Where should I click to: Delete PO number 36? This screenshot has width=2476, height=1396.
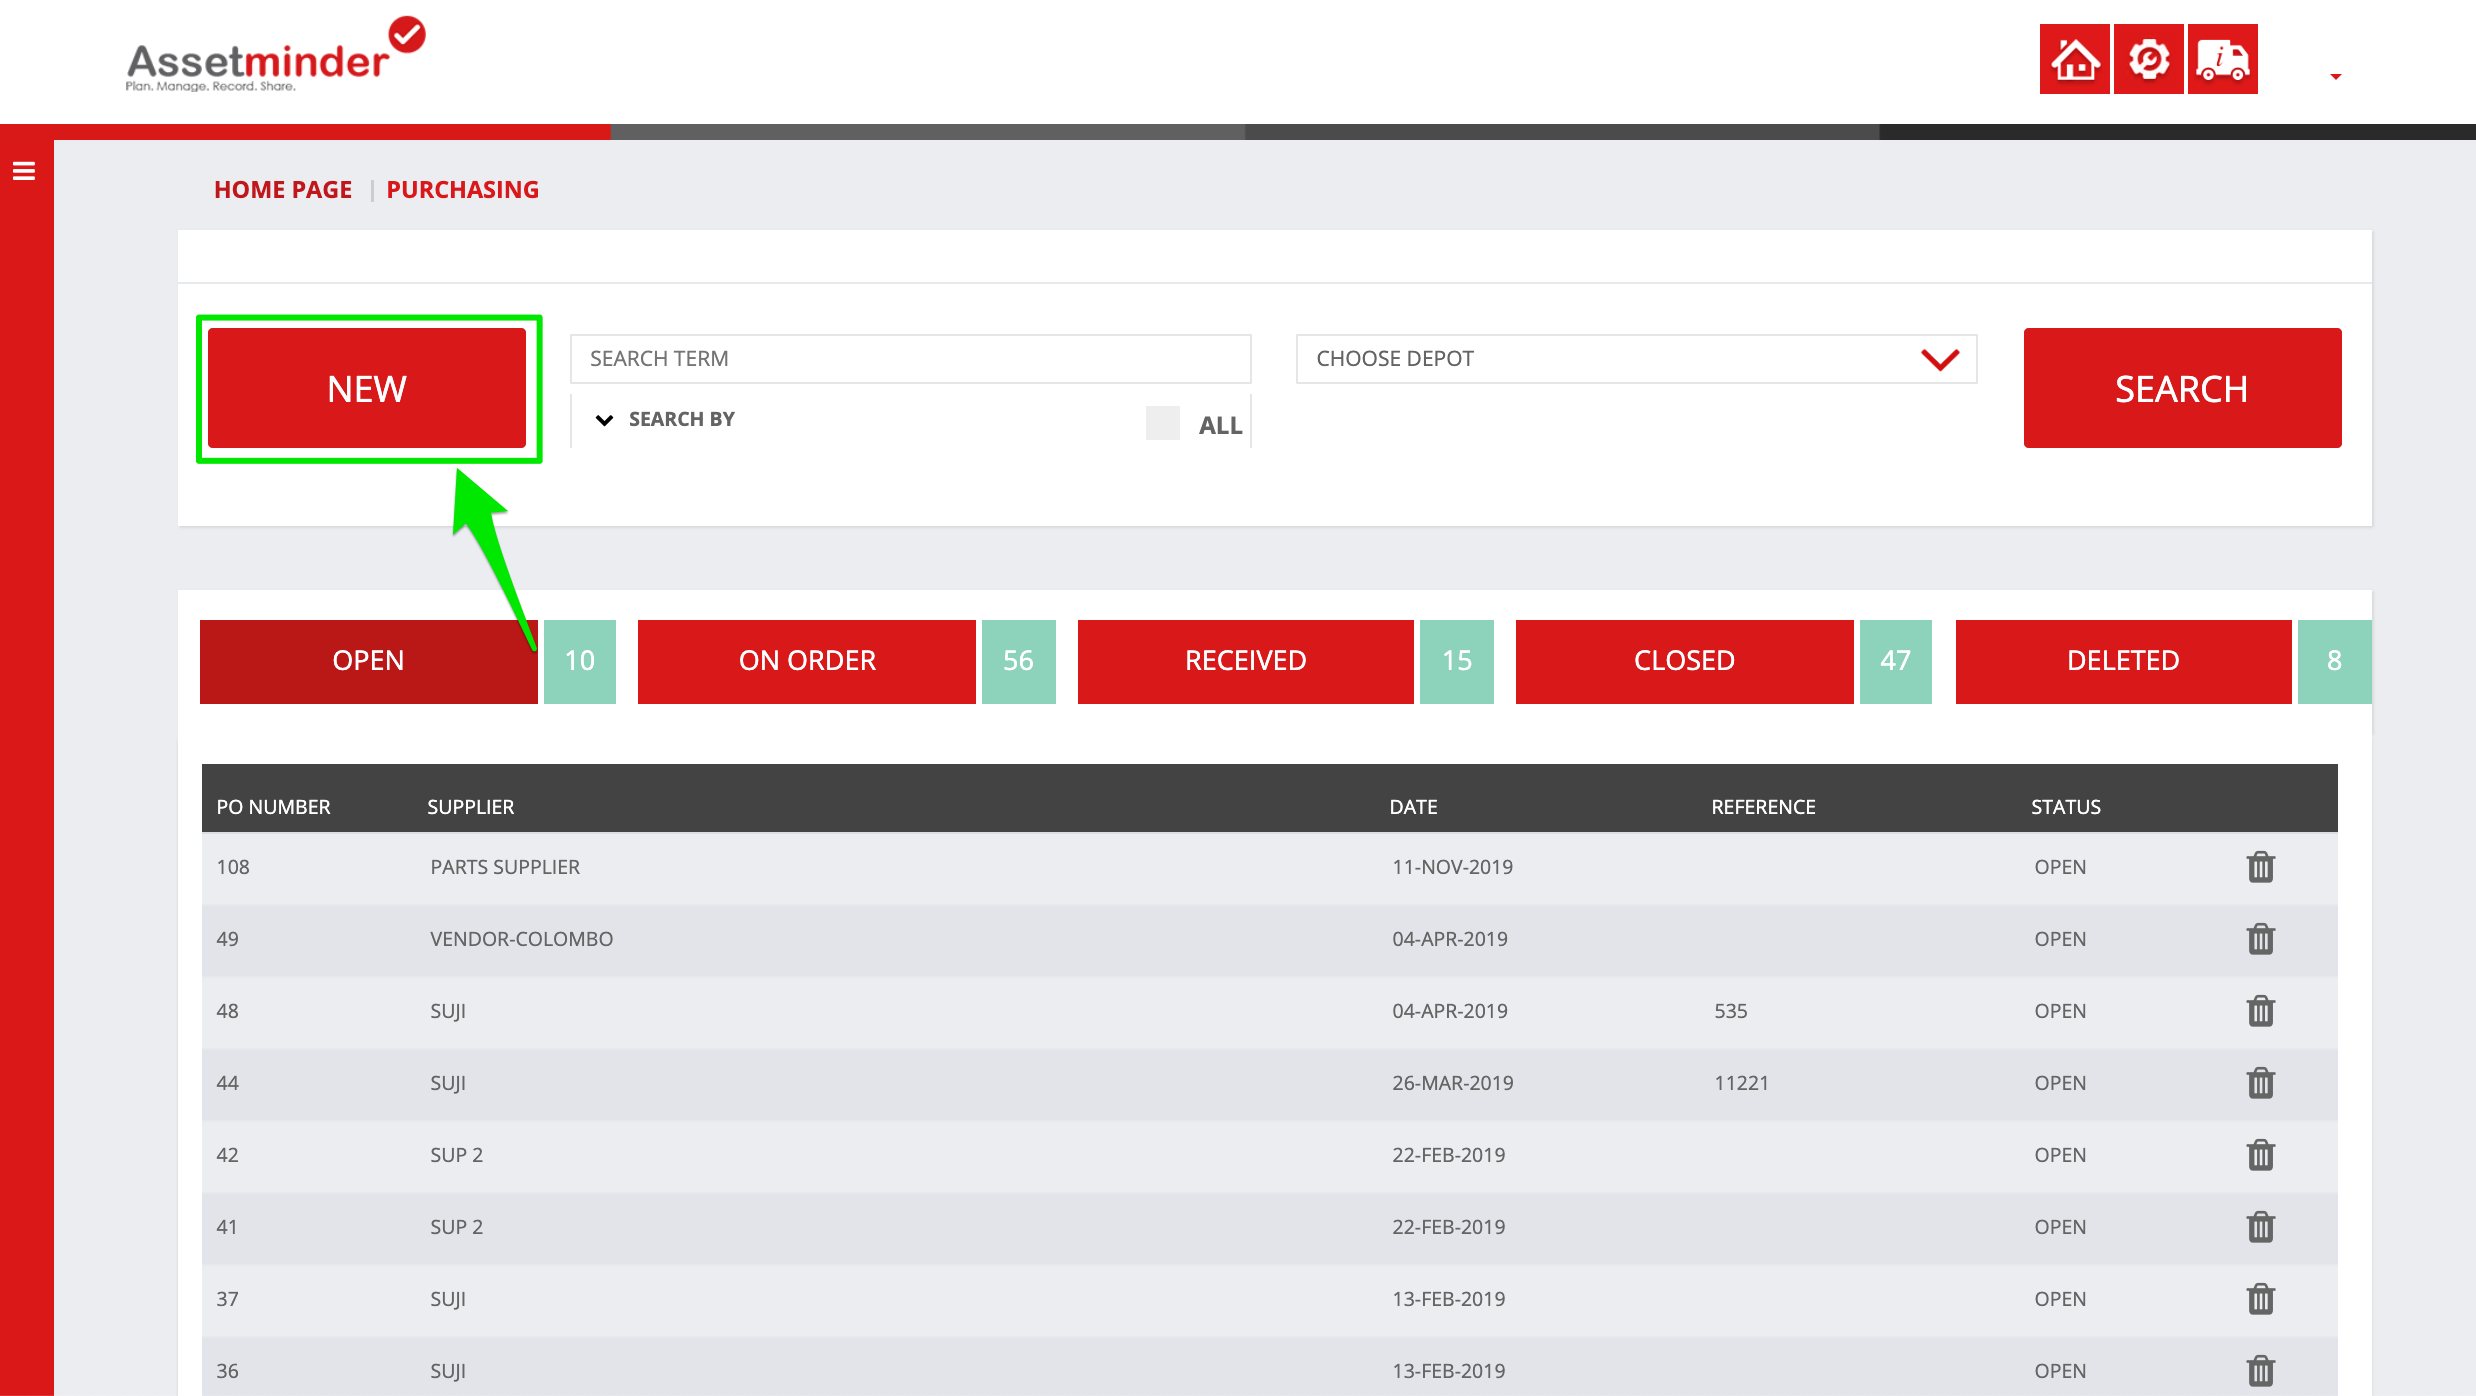pyautogui.click(x=2260, y=1371)
